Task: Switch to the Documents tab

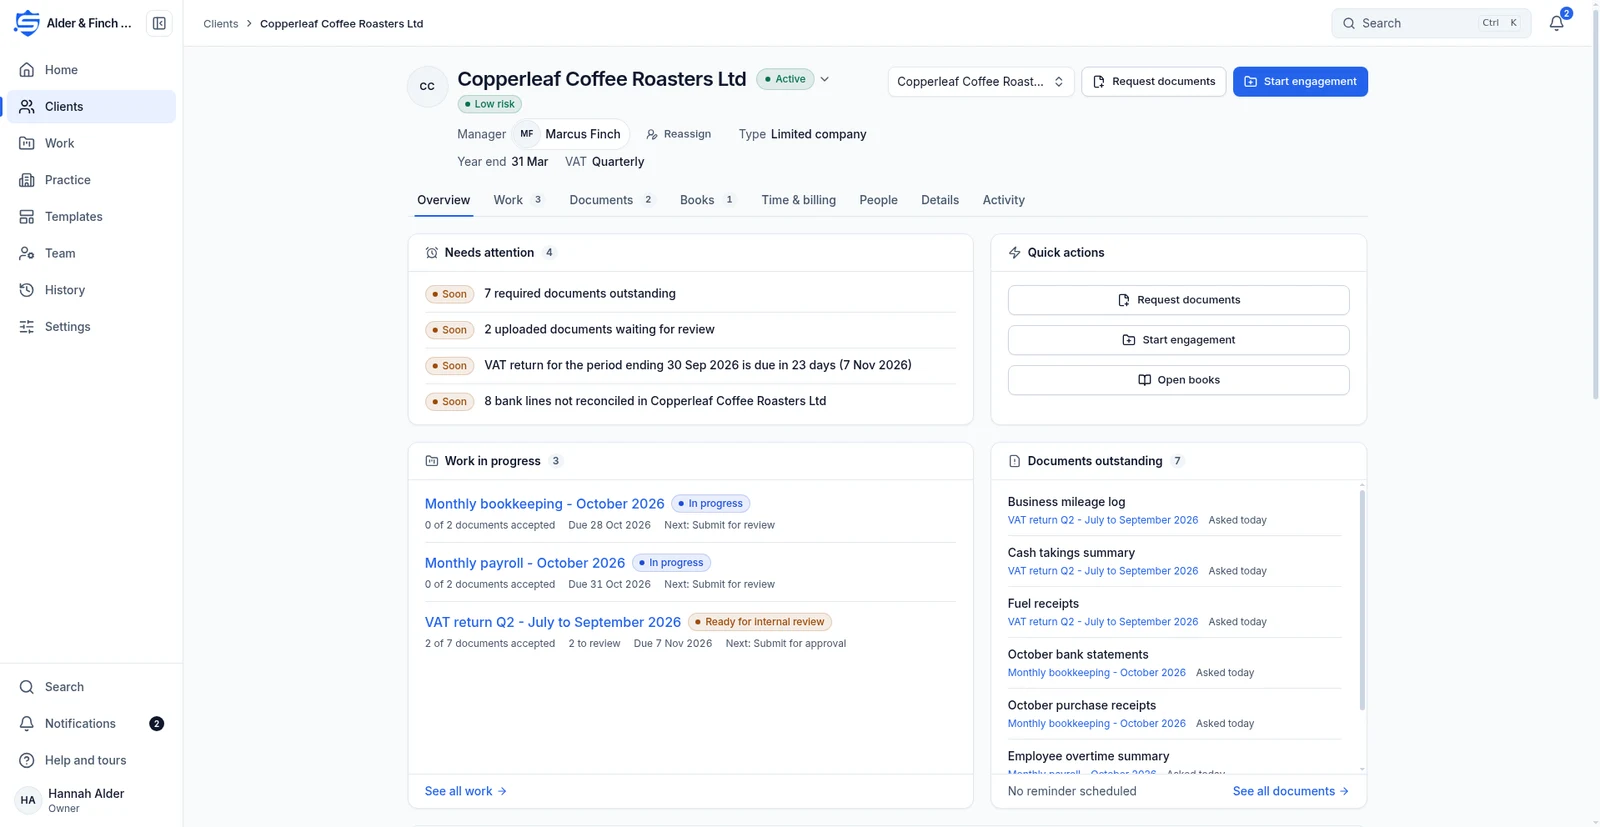Action: 611,200
